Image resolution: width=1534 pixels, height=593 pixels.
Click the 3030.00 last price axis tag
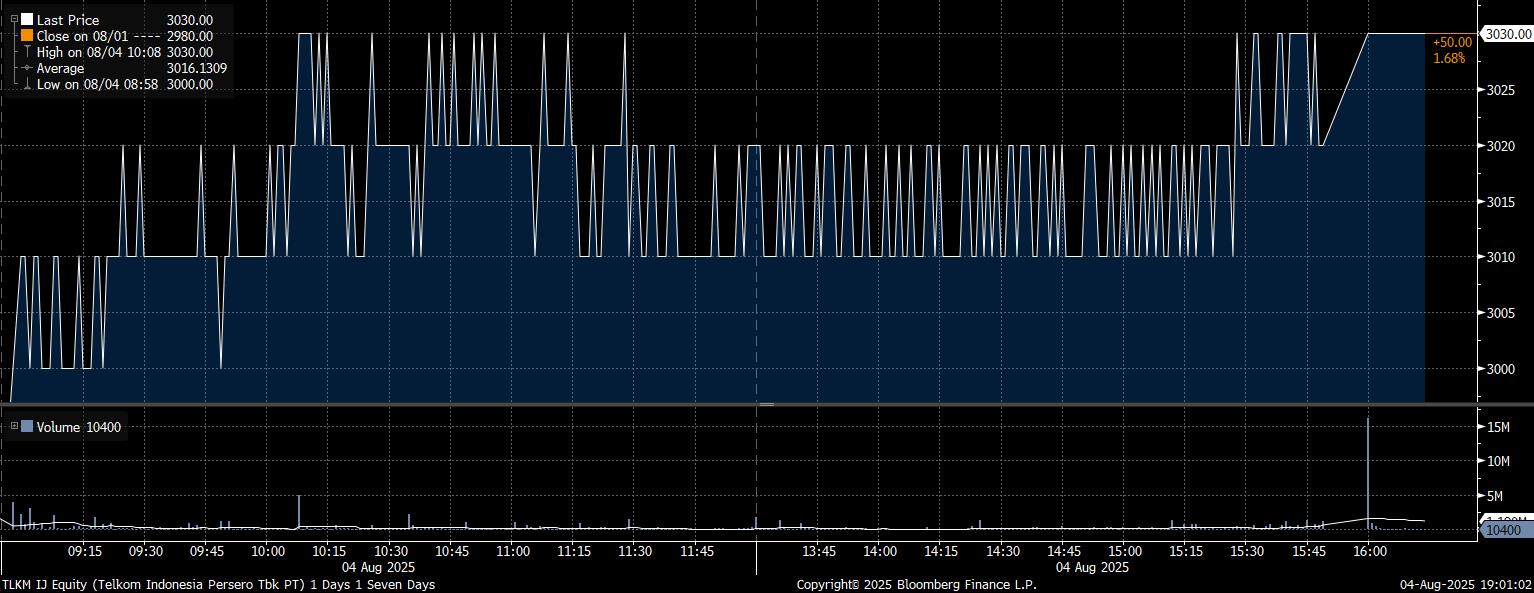pyautogui.click(x=1506, y=34)
